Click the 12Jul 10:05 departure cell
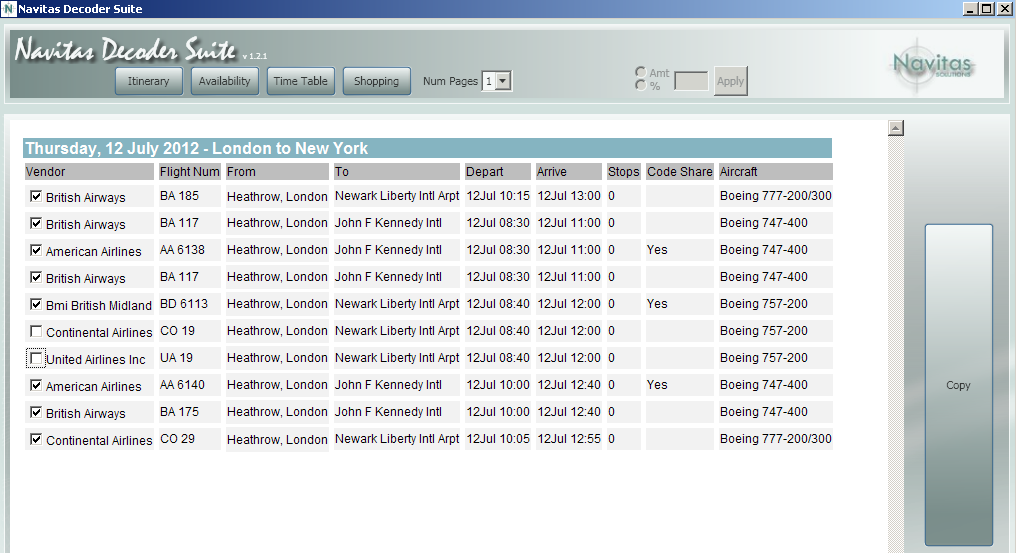Screen dimensions: 1016x553 [x=498, y=439]
